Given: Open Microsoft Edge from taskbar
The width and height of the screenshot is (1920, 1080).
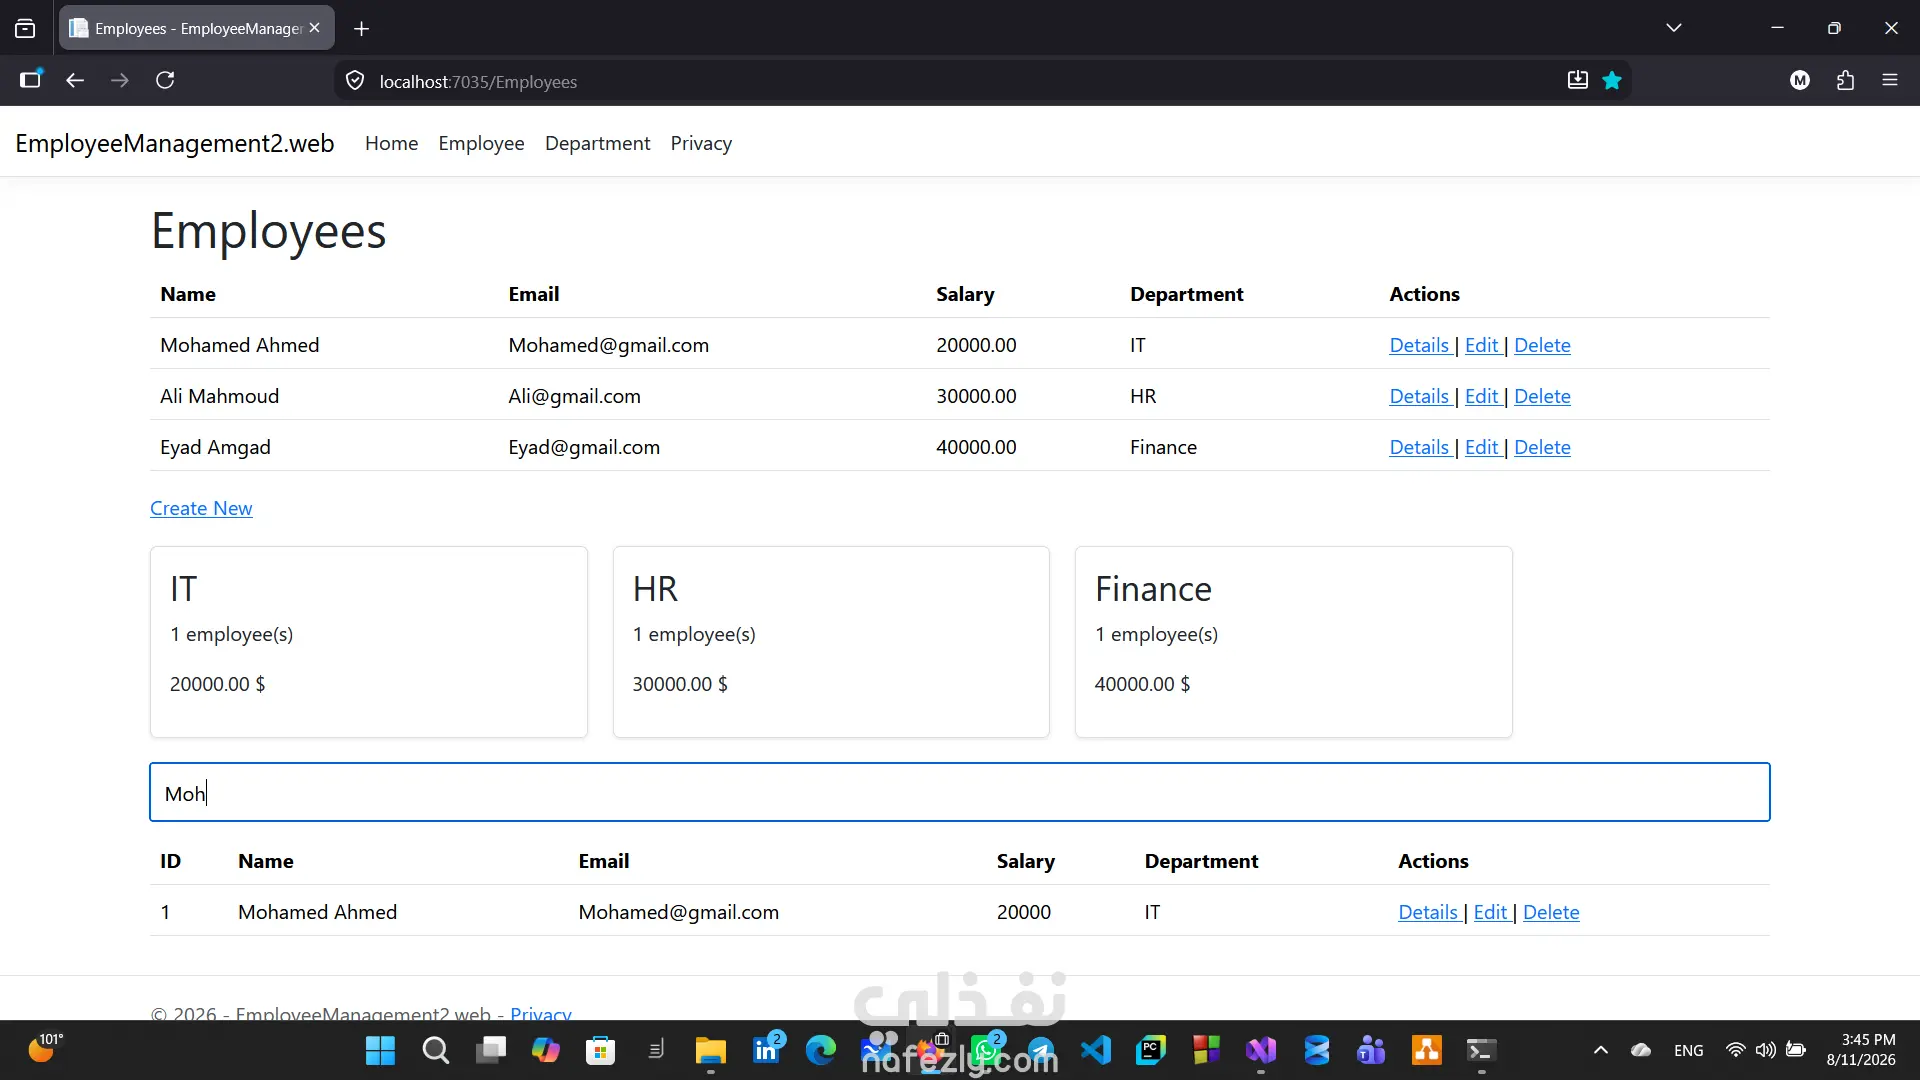Looking at the screenshot, I should tap(821, 1050).
